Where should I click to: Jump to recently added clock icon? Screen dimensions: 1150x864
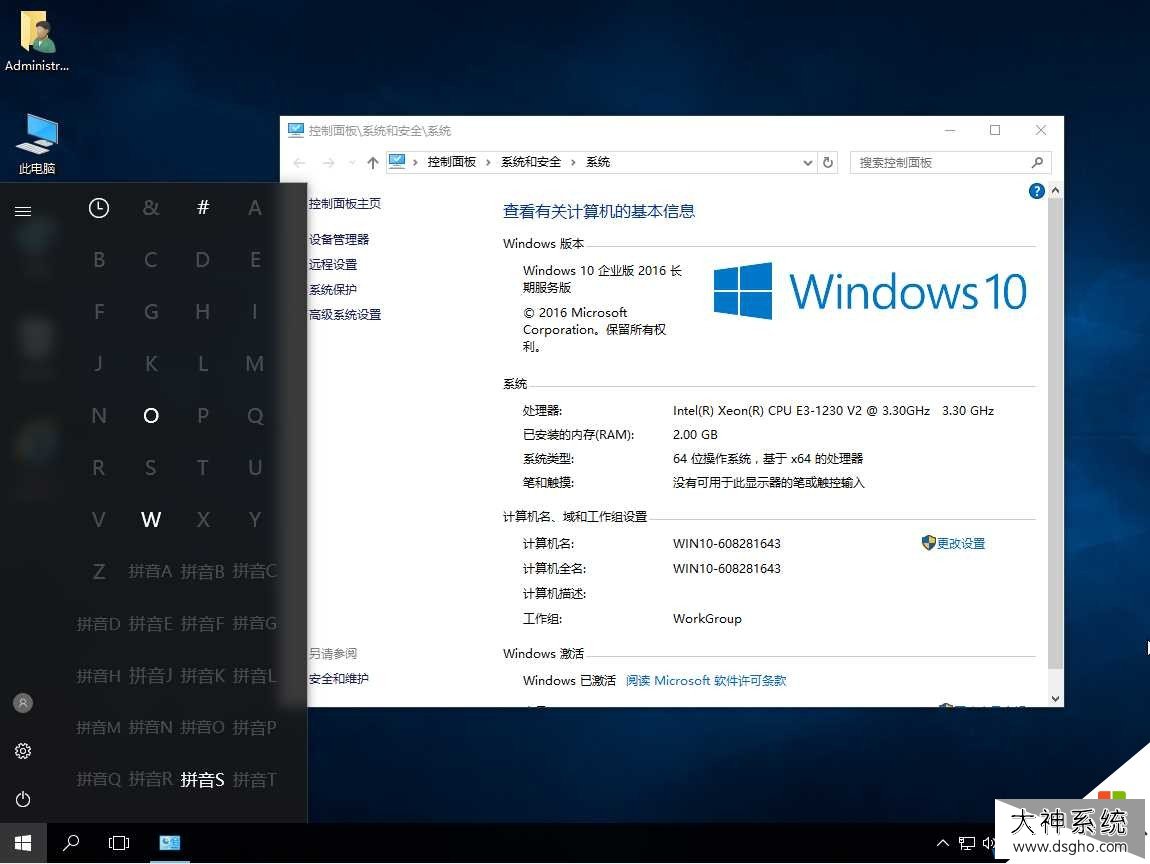98,208
